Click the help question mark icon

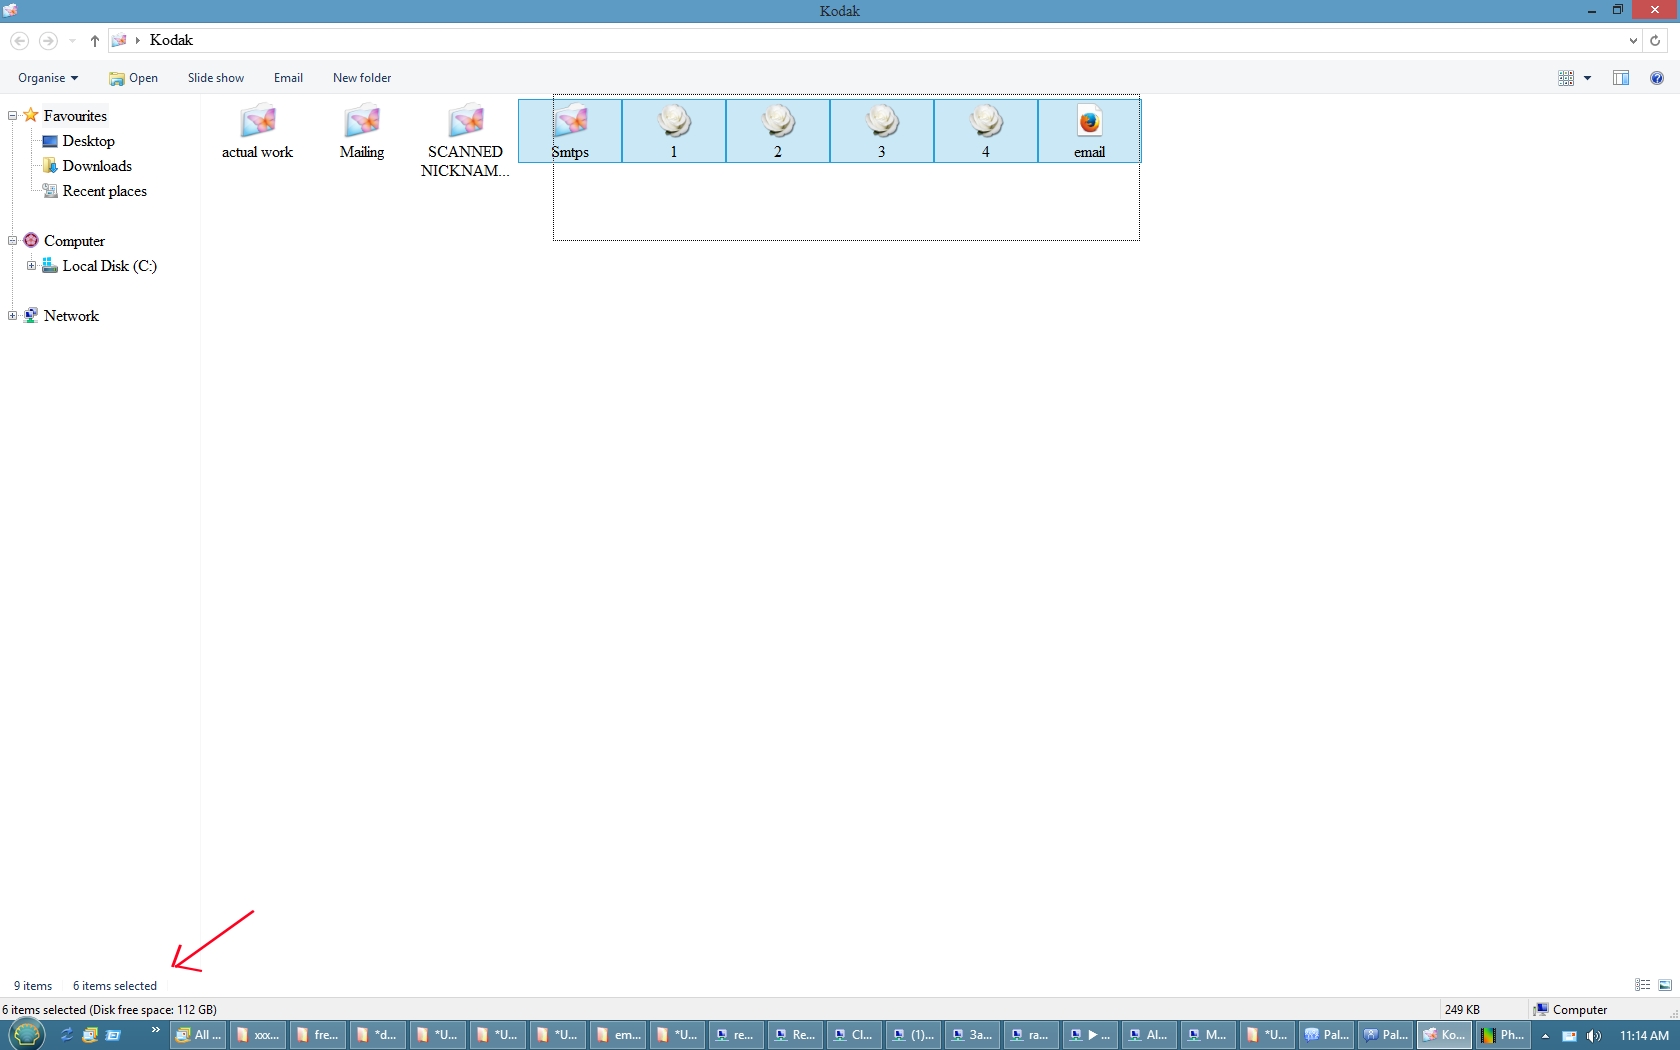[1657, 78]
